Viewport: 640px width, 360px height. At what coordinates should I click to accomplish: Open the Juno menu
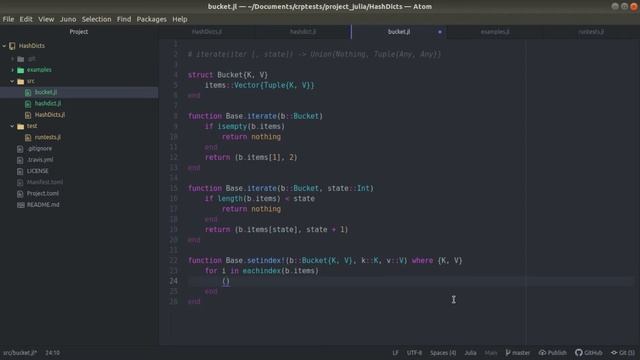[x=68, y=19]
